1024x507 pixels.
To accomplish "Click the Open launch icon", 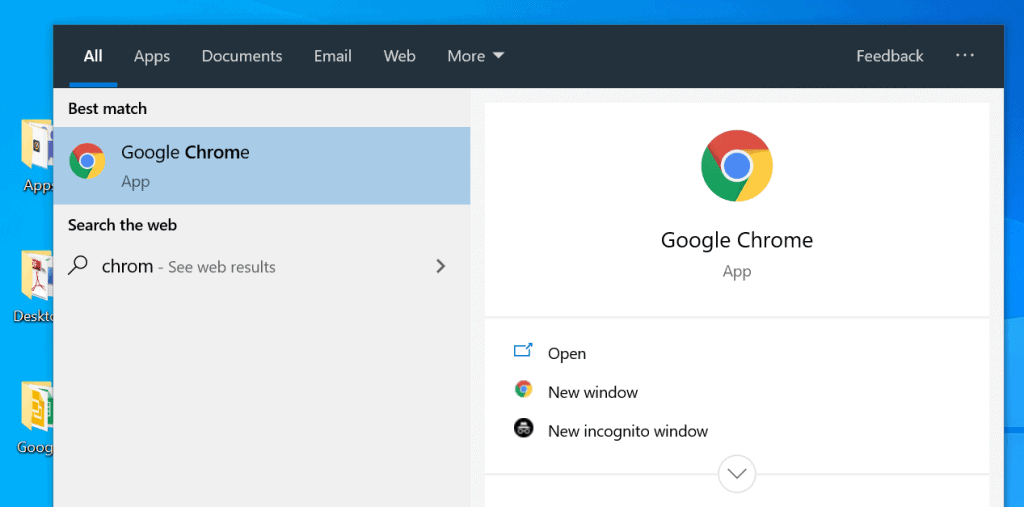I will [523, 350].
